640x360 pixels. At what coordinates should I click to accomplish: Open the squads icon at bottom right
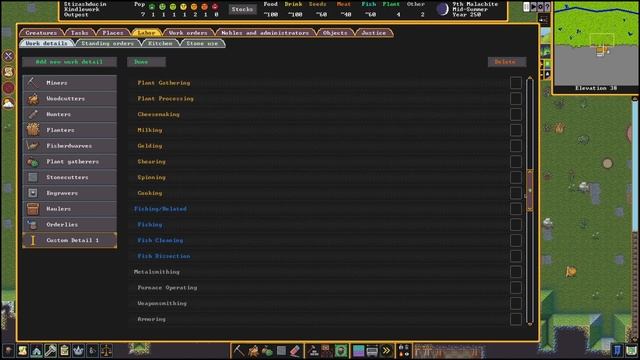[618, 351]
